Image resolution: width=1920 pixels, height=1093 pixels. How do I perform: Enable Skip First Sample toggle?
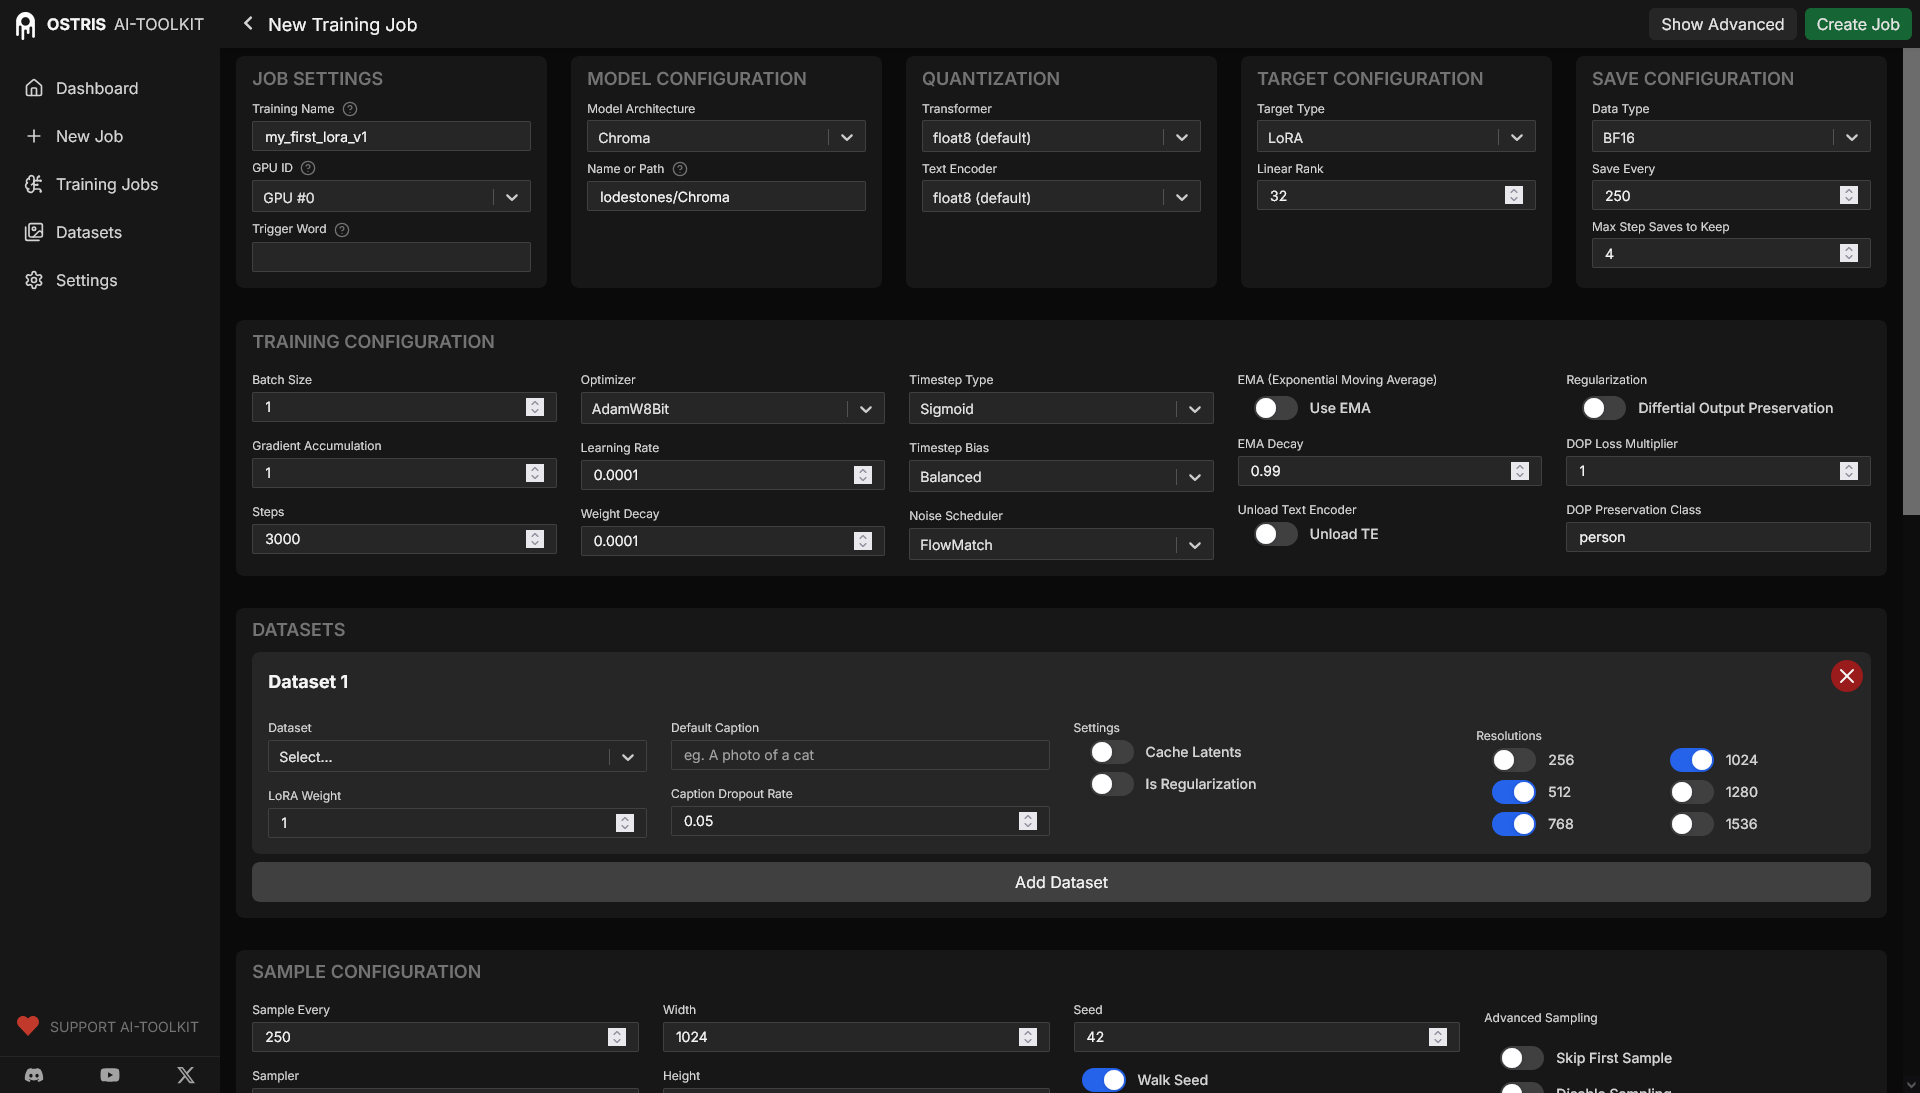(x=1522, y=1058)
